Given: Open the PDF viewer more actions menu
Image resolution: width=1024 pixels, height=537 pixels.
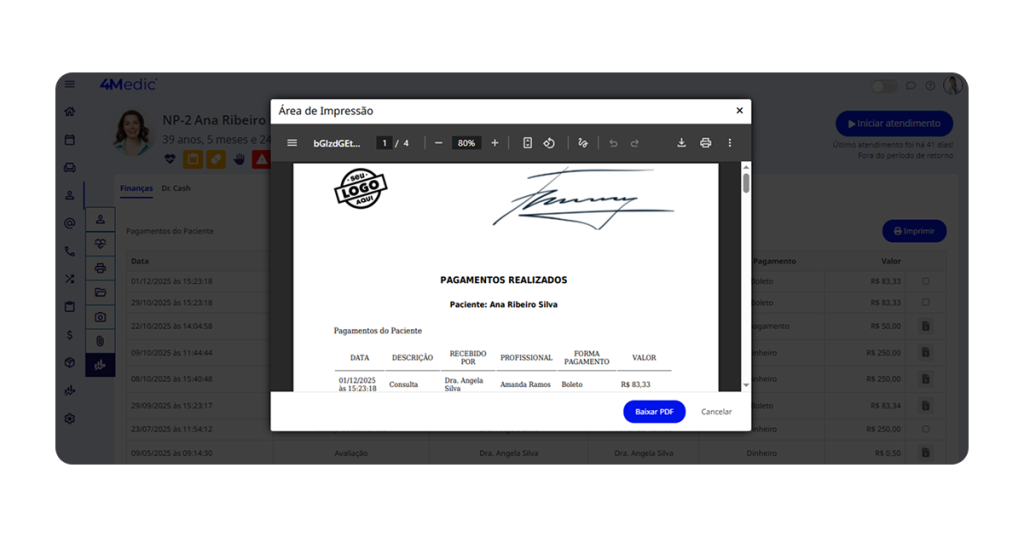Looking at the screenshot, I should click(730, 143).
